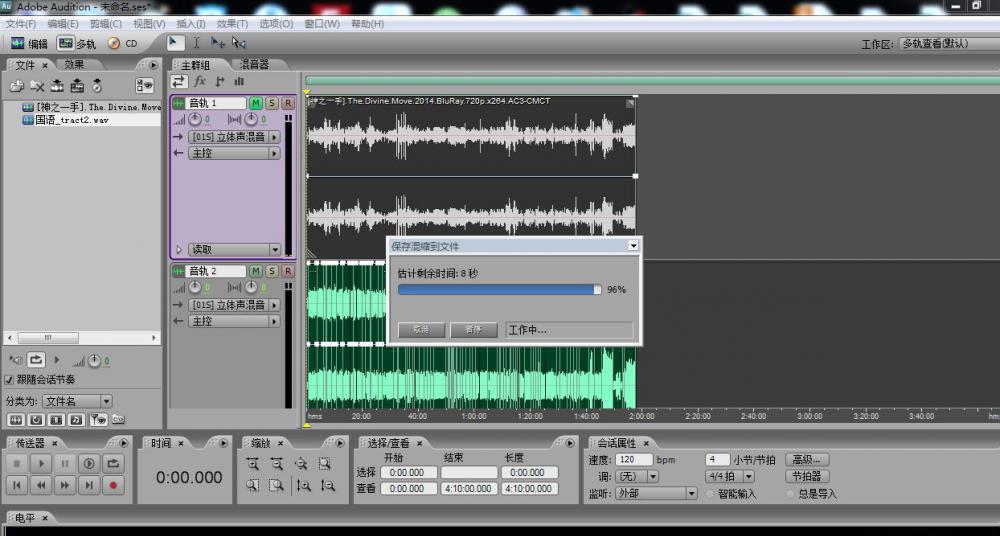Toggle loop playback in the transport panel

coord(114,463)
